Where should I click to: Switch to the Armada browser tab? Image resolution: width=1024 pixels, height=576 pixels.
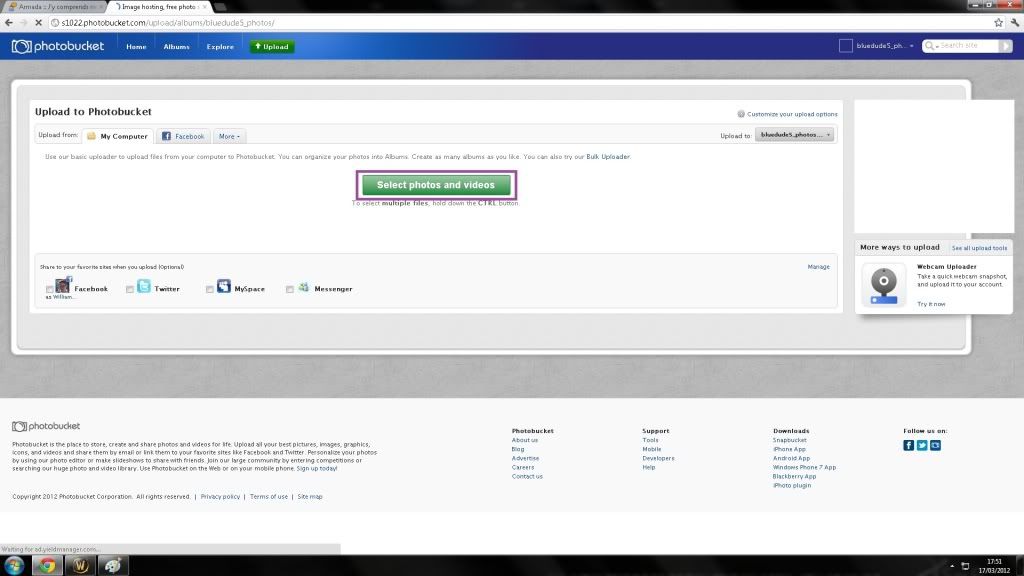(x=54, y=7)
